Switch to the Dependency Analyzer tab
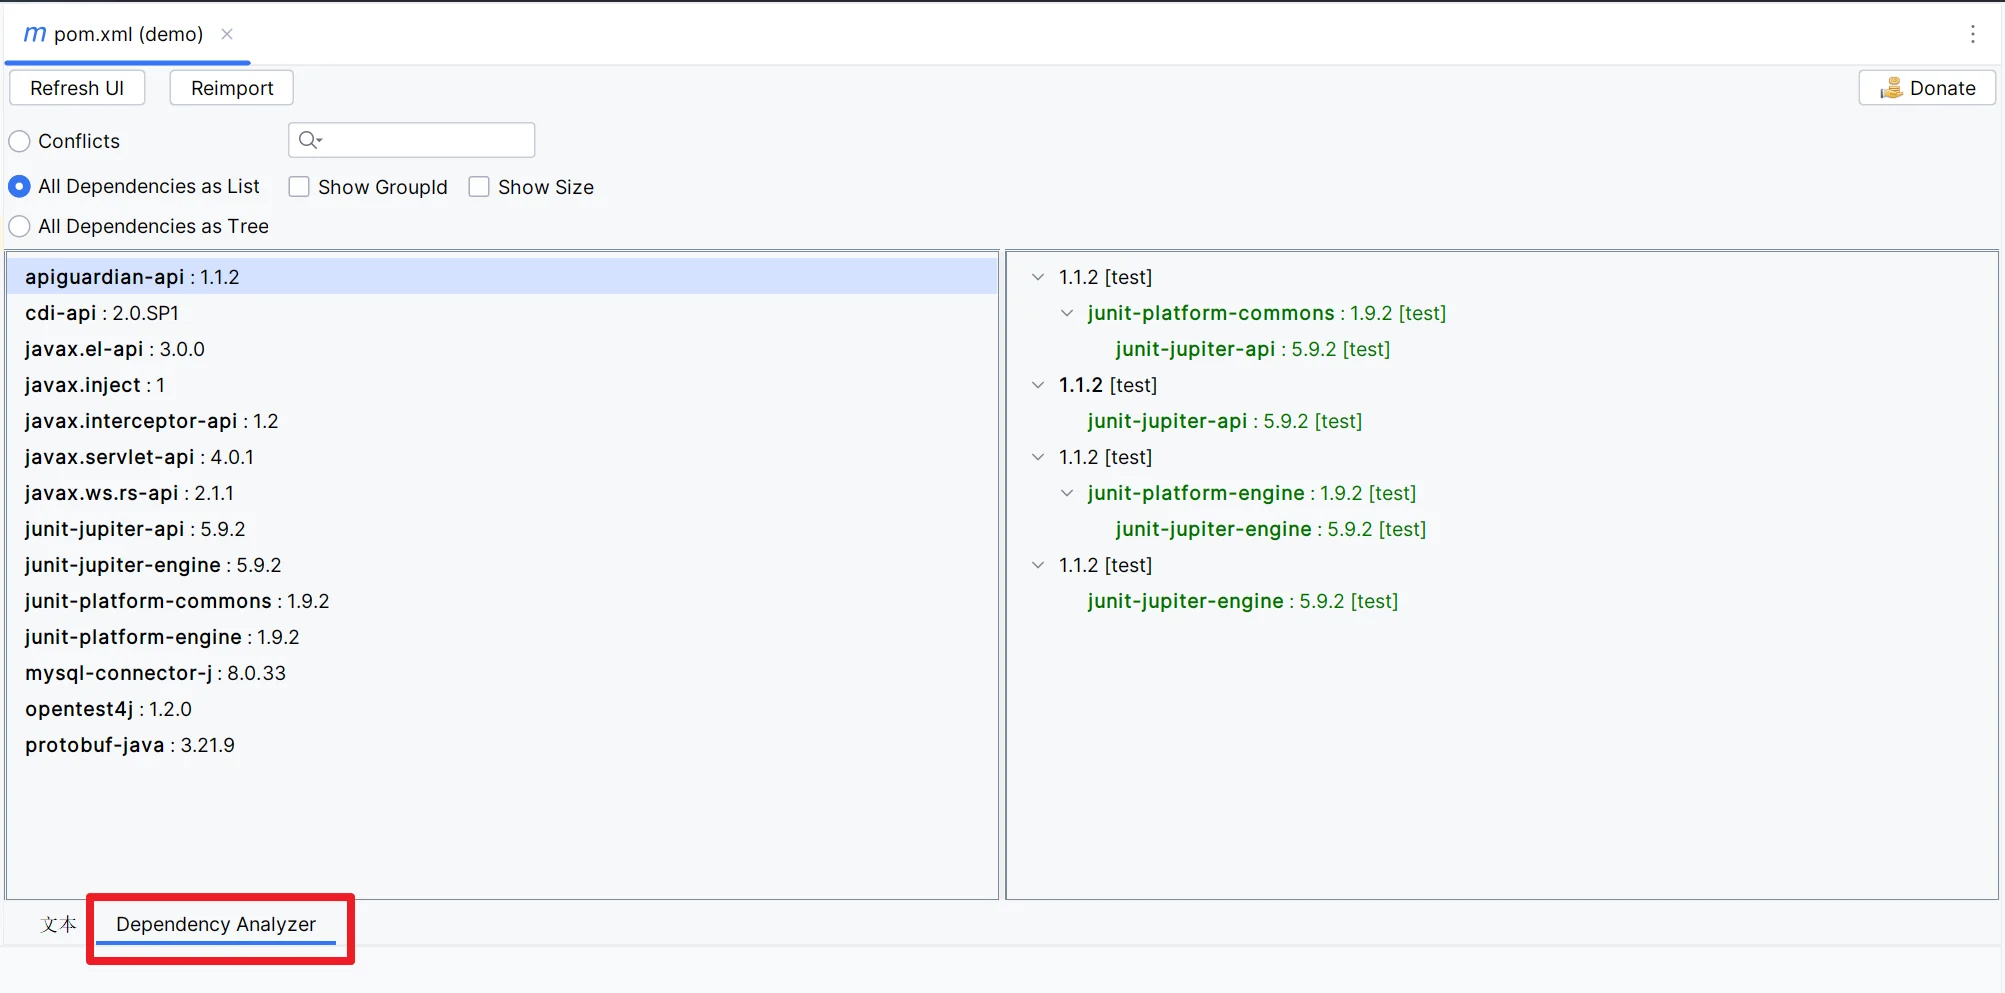 coord(215,924)
